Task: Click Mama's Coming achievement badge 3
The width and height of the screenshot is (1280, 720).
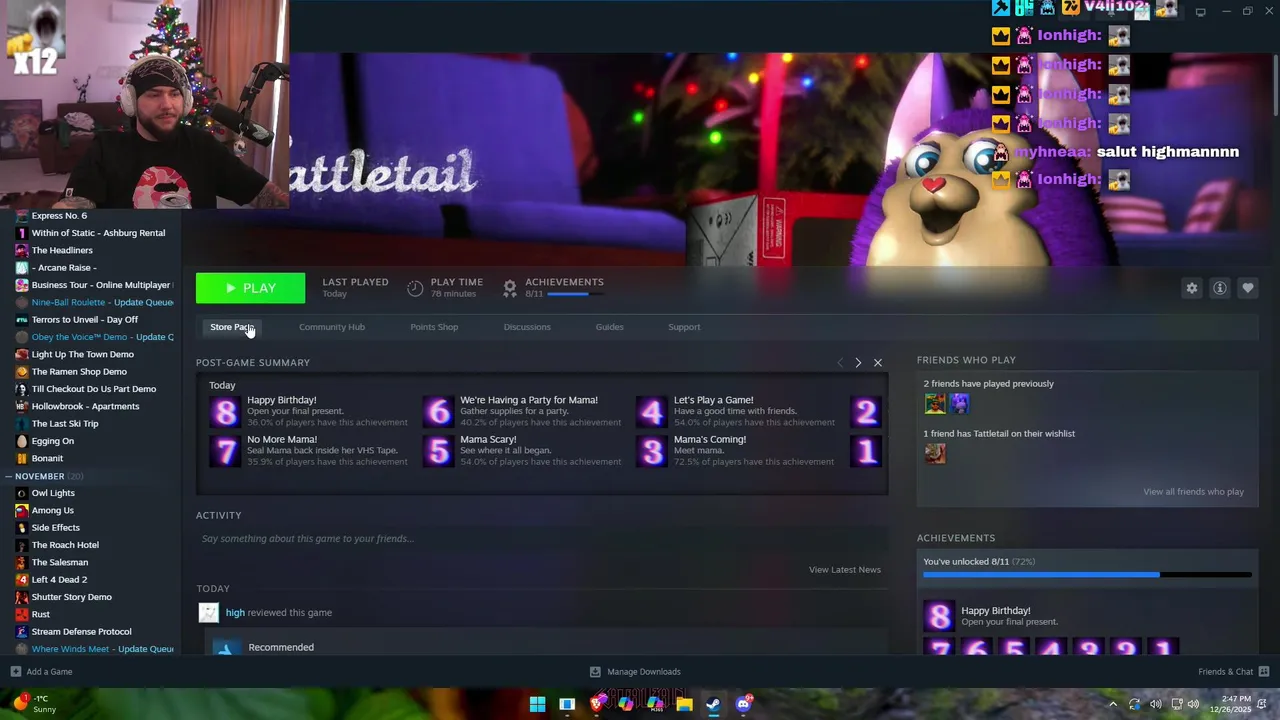Action: pos(652,451)
